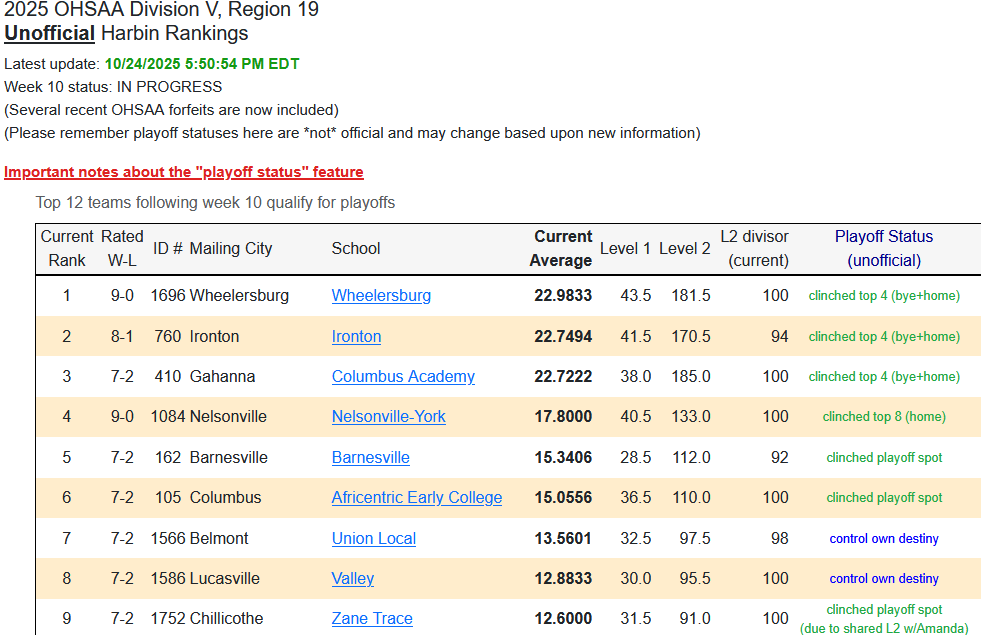Open the Zane Trace school link
Image resolution: width=981 pixels, height=635 pixels.
pos(372,618)
